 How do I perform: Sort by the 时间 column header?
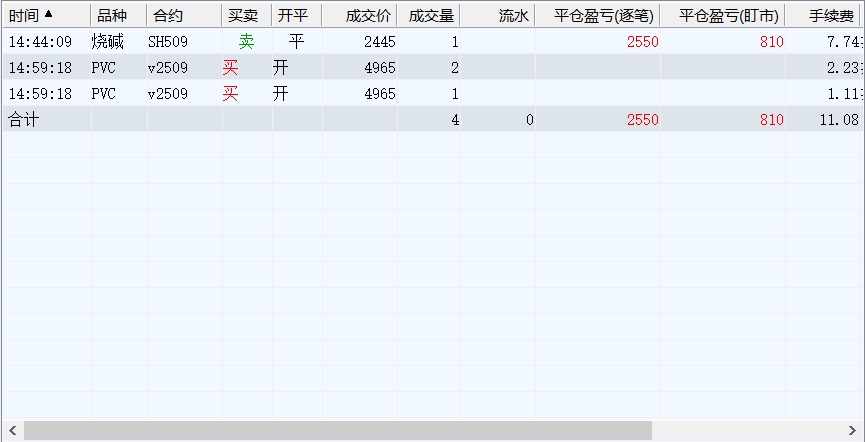[x=46, y=15]
